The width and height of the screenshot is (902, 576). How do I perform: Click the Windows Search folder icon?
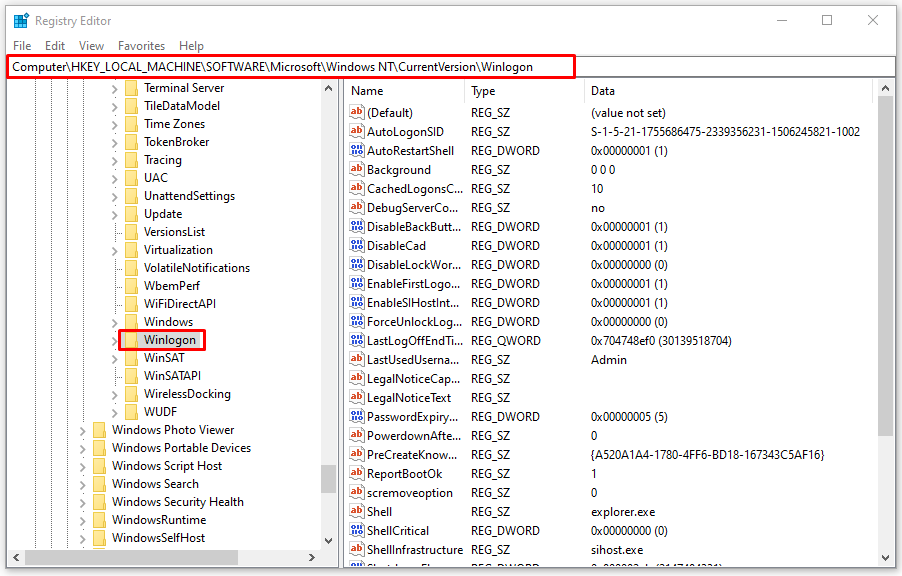(x=100, y=484)
